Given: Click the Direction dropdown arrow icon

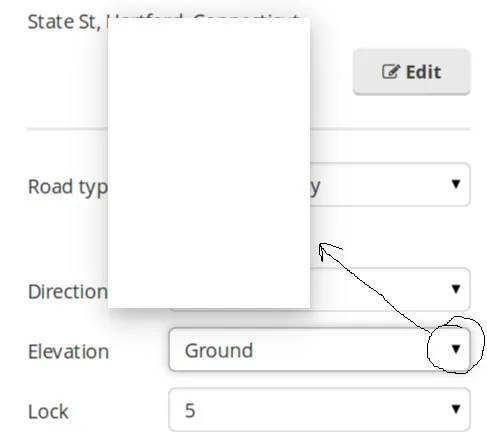Looking at the screenshot, I should tap(456, 289).
